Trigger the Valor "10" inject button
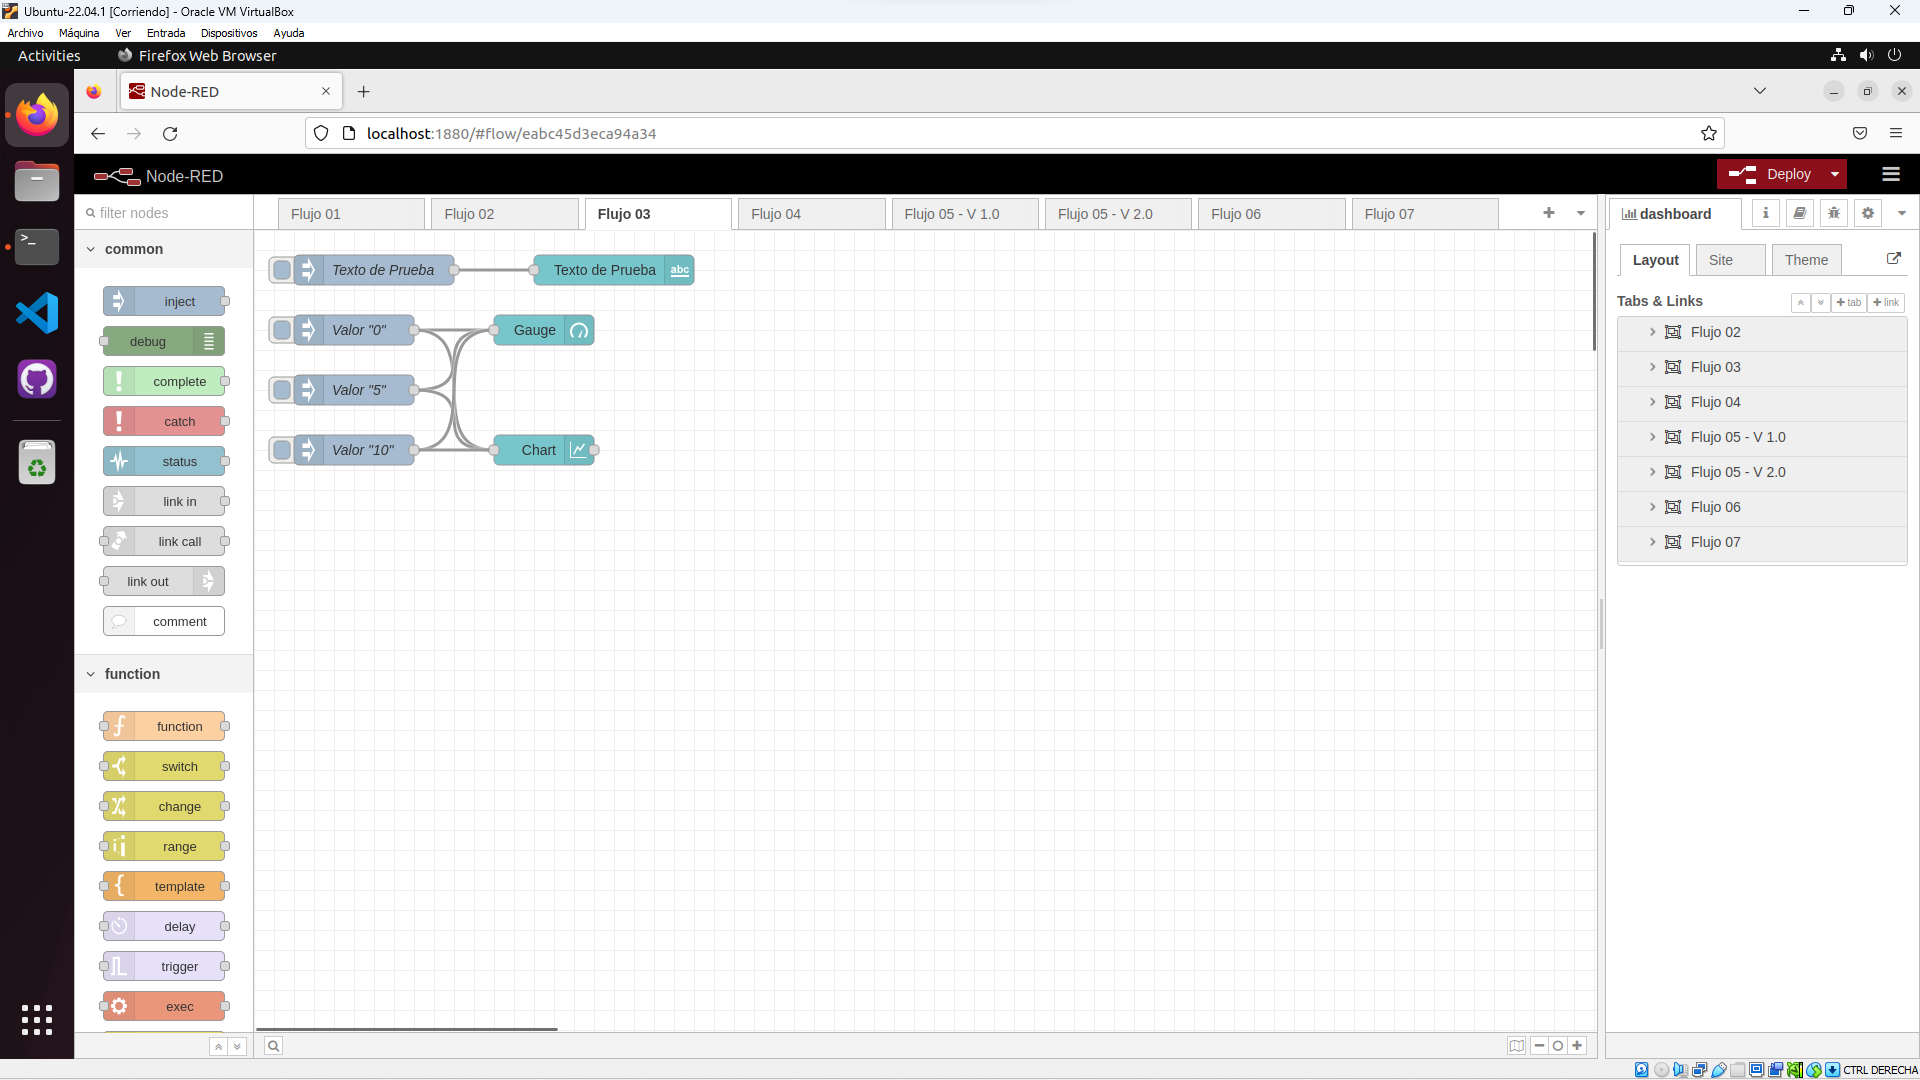The height and width of the screenshot is (1080, 1920). click(x=282, y=450)
